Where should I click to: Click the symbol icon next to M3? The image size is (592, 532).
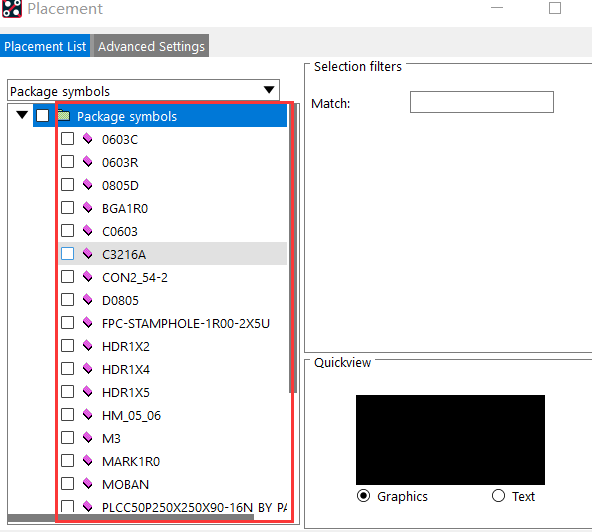[88, 438]
